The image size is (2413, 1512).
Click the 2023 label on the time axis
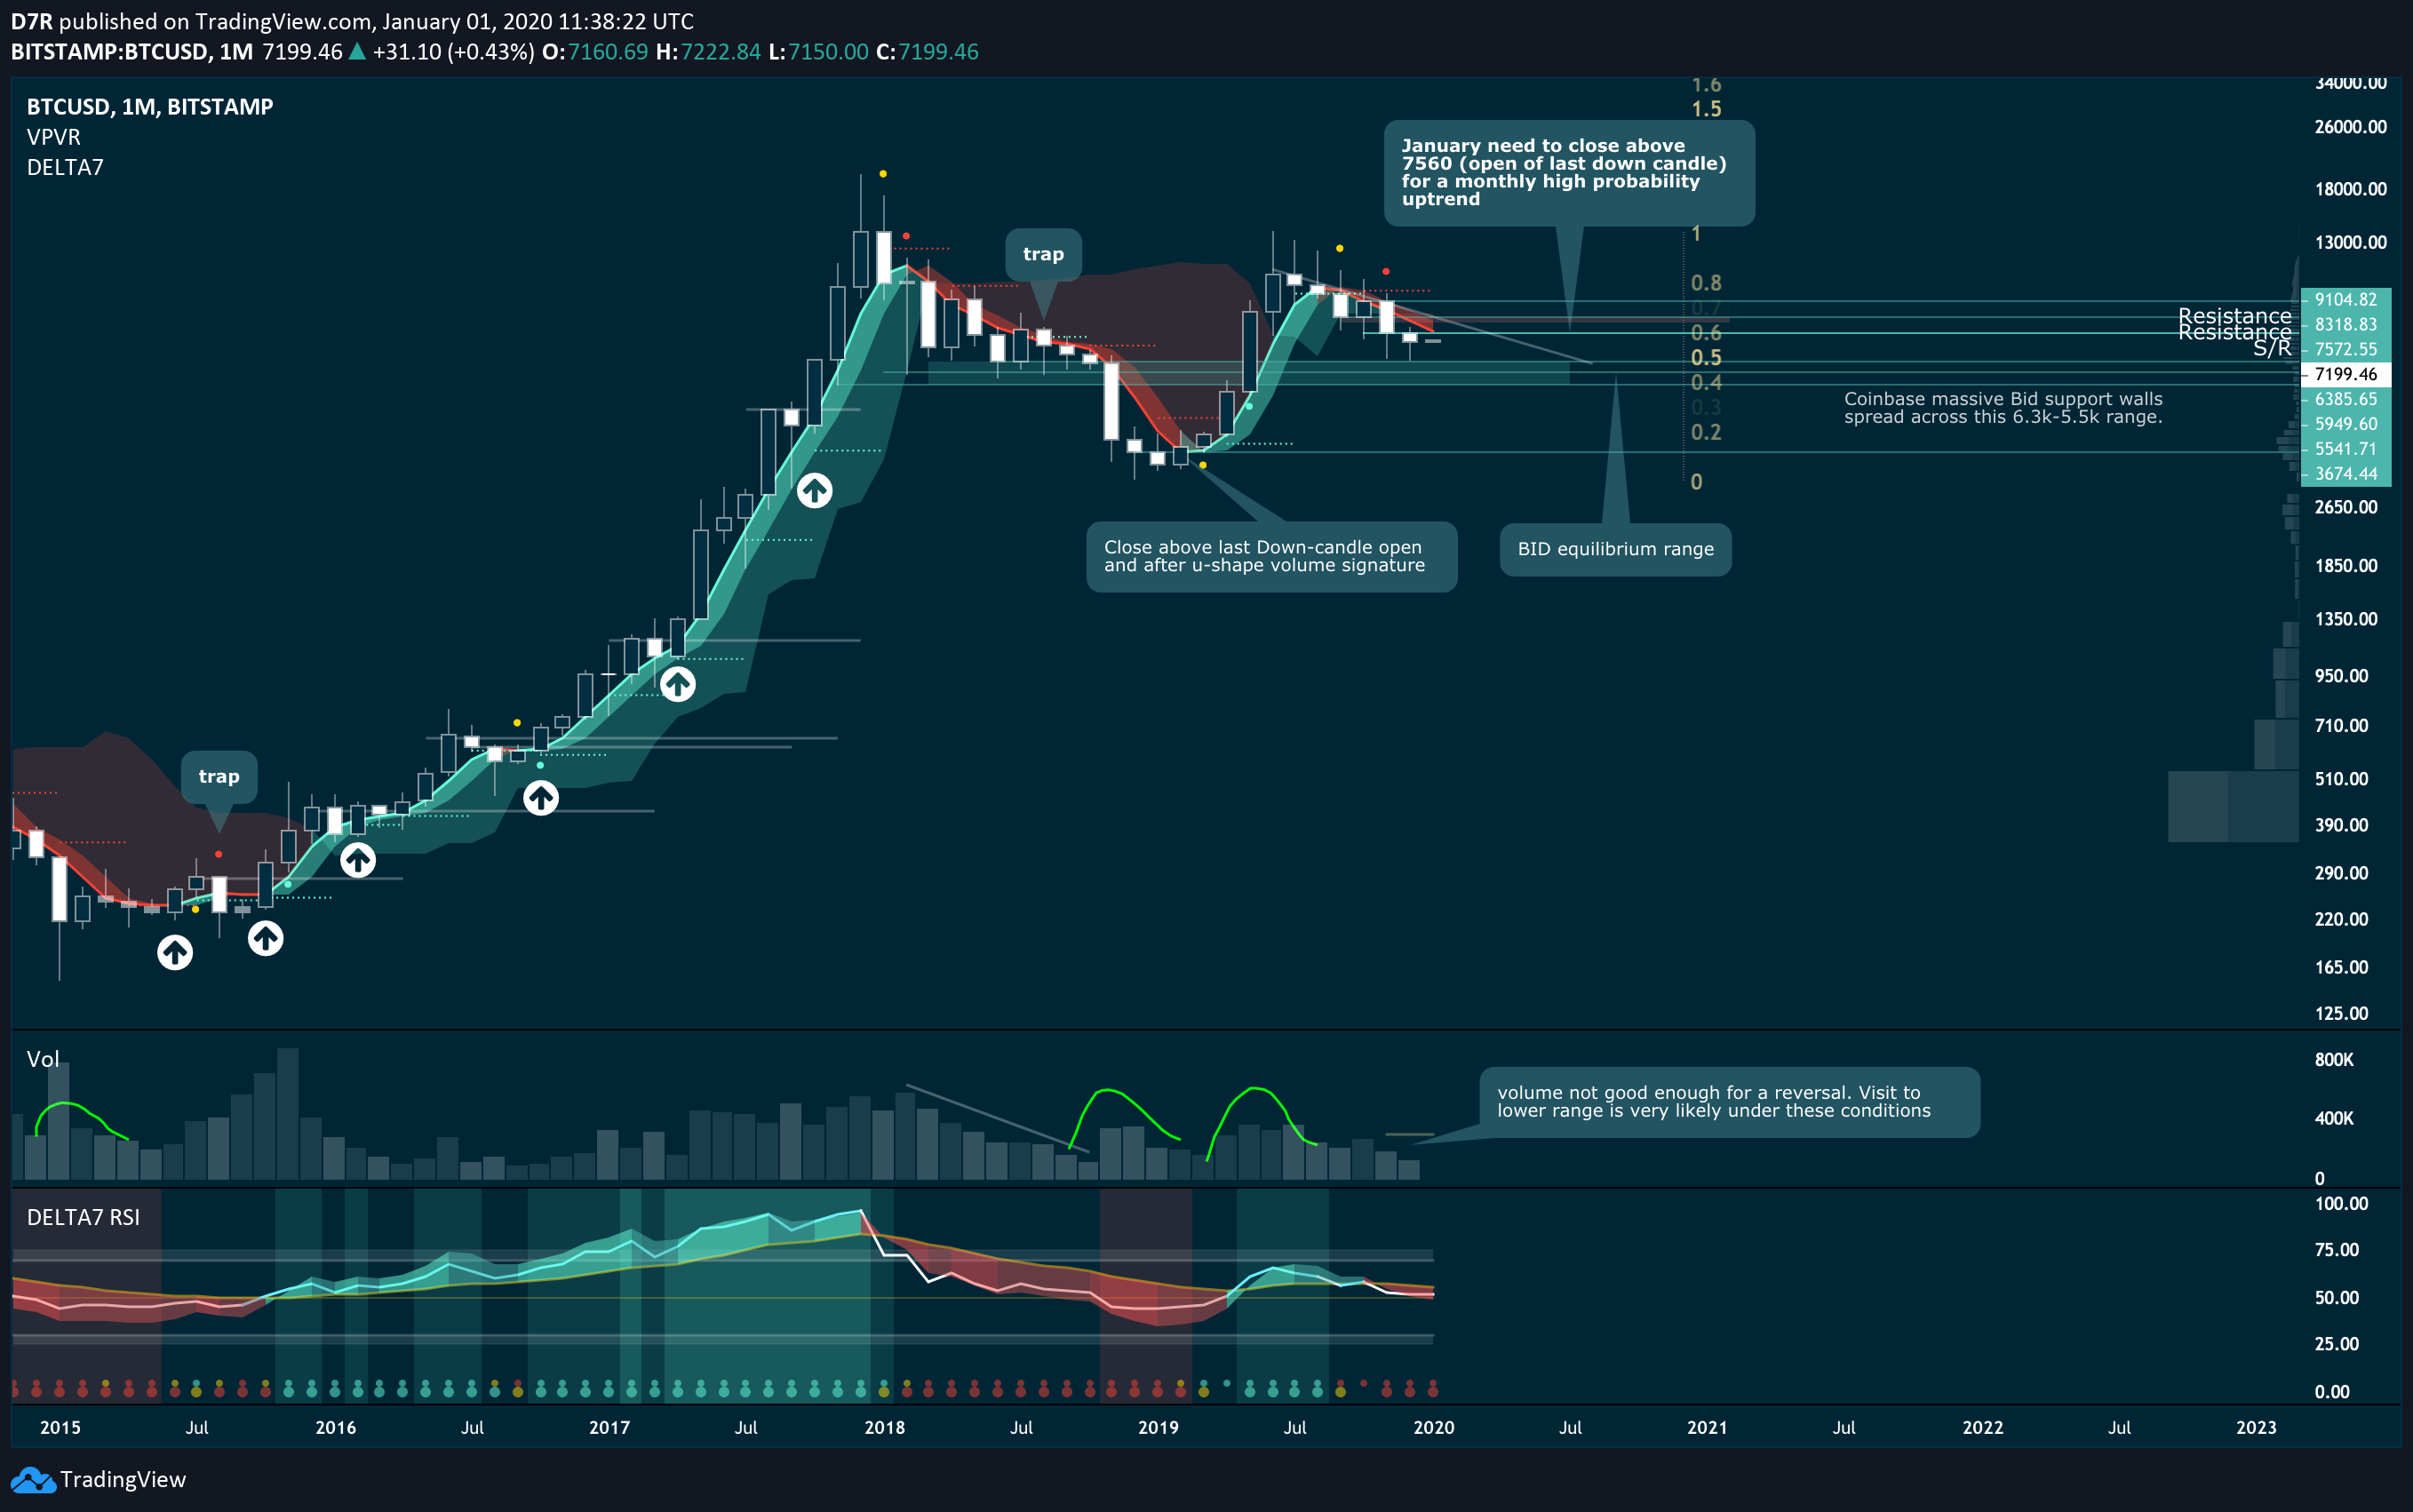click(2256, 1428)
